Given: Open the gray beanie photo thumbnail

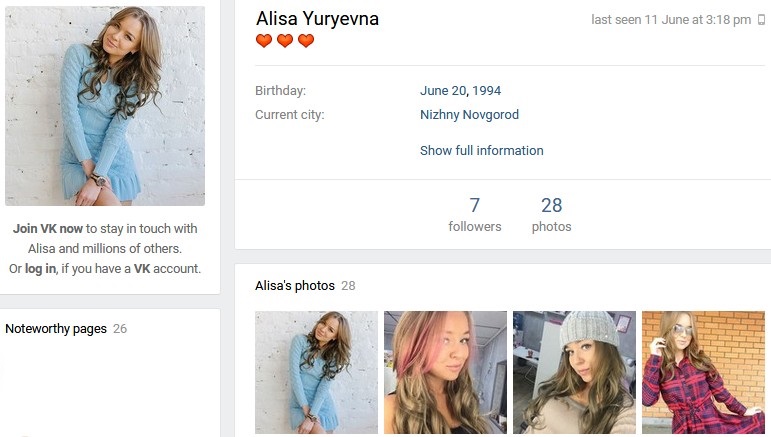Looking at the screenshot, I should click(x=574, y=372).
